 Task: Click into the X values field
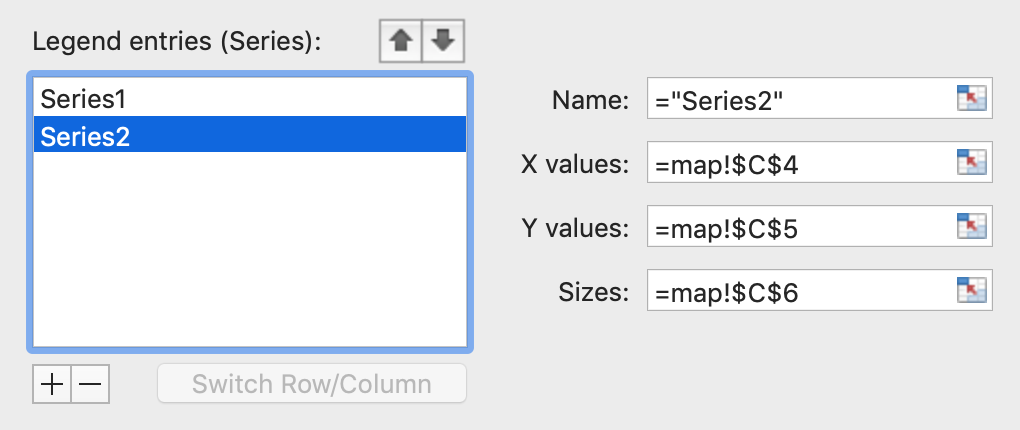800,162
